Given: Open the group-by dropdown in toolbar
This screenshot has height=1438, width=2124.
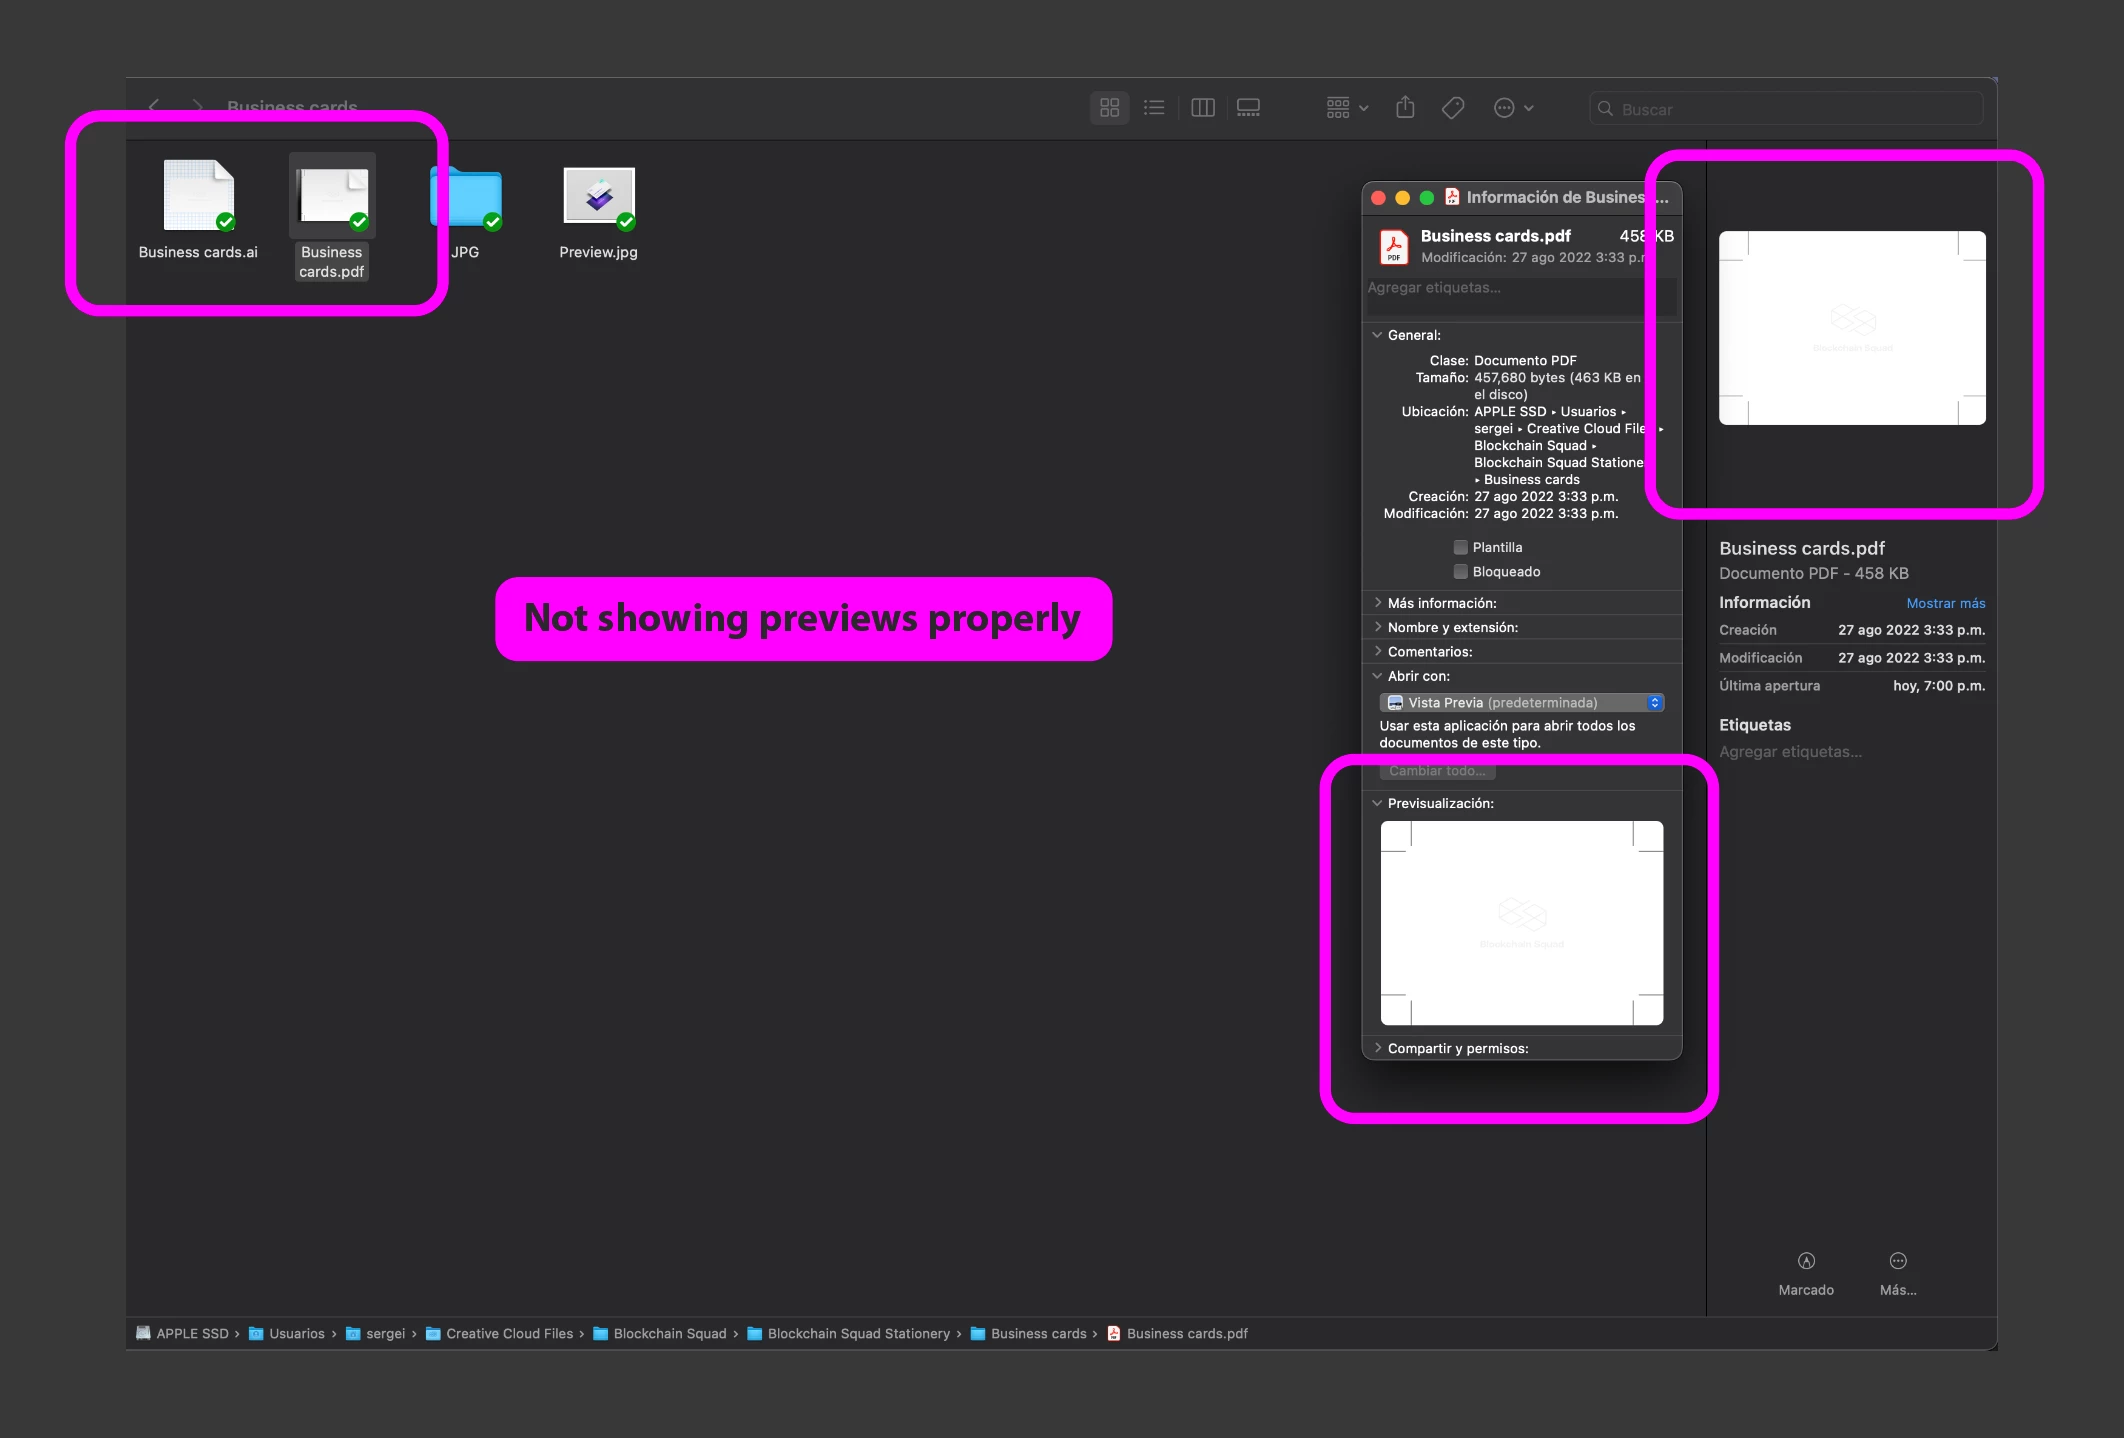Looking at the screenshot, I should coord(1347,108).
